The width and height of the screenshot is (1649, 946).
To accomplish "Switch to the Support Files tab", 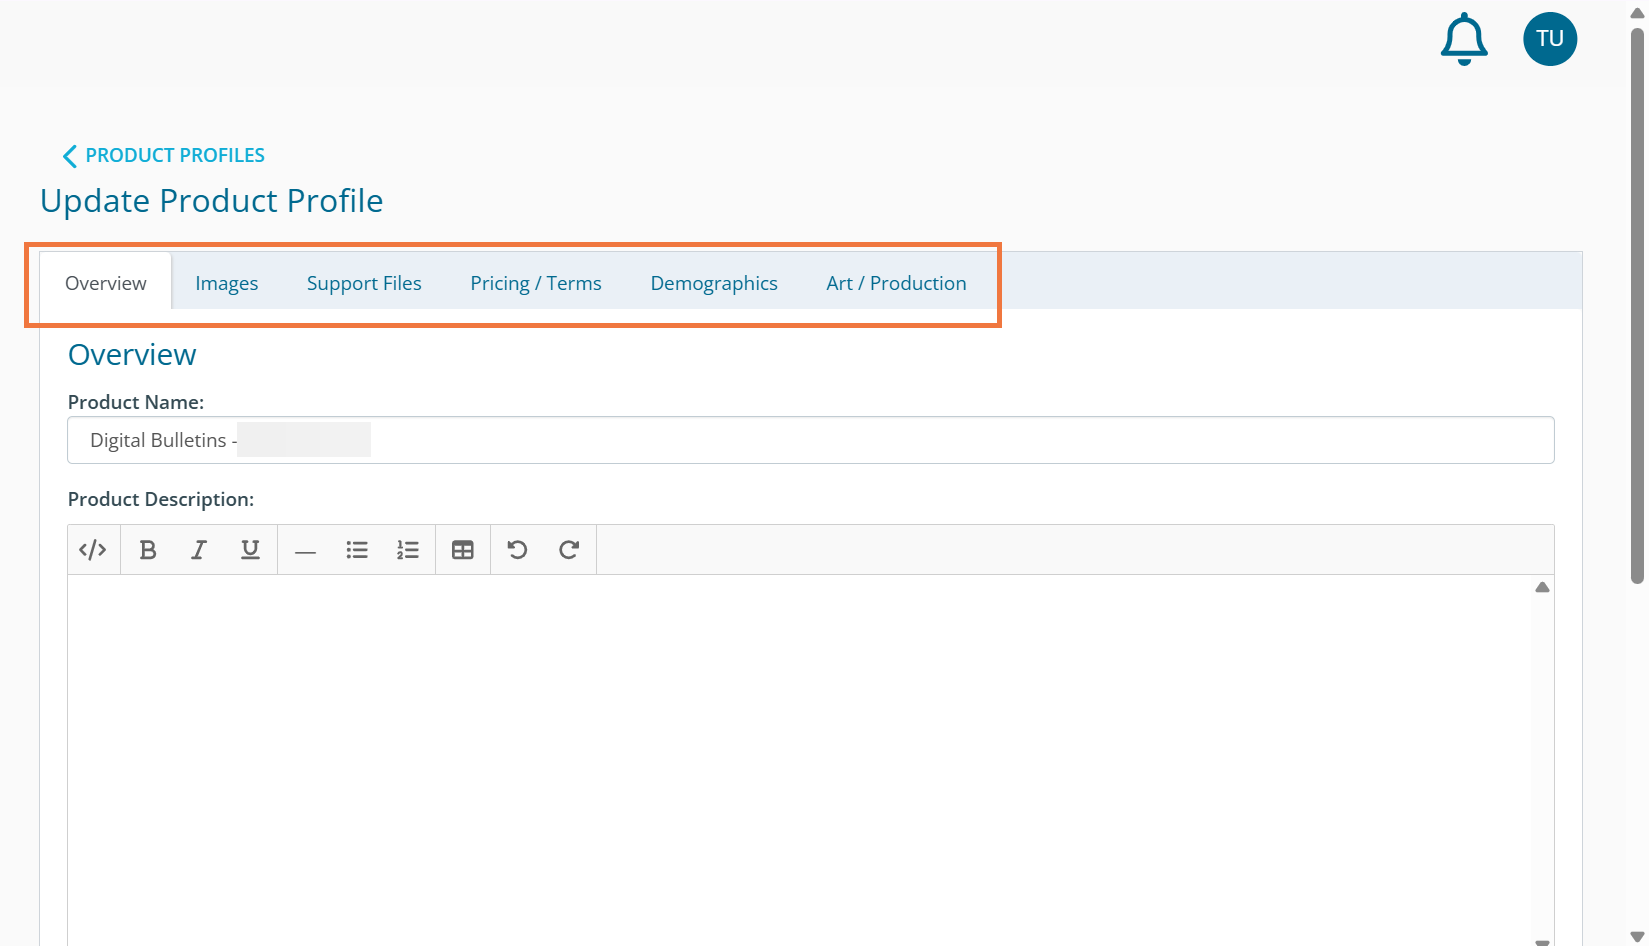I will point(364,283).
